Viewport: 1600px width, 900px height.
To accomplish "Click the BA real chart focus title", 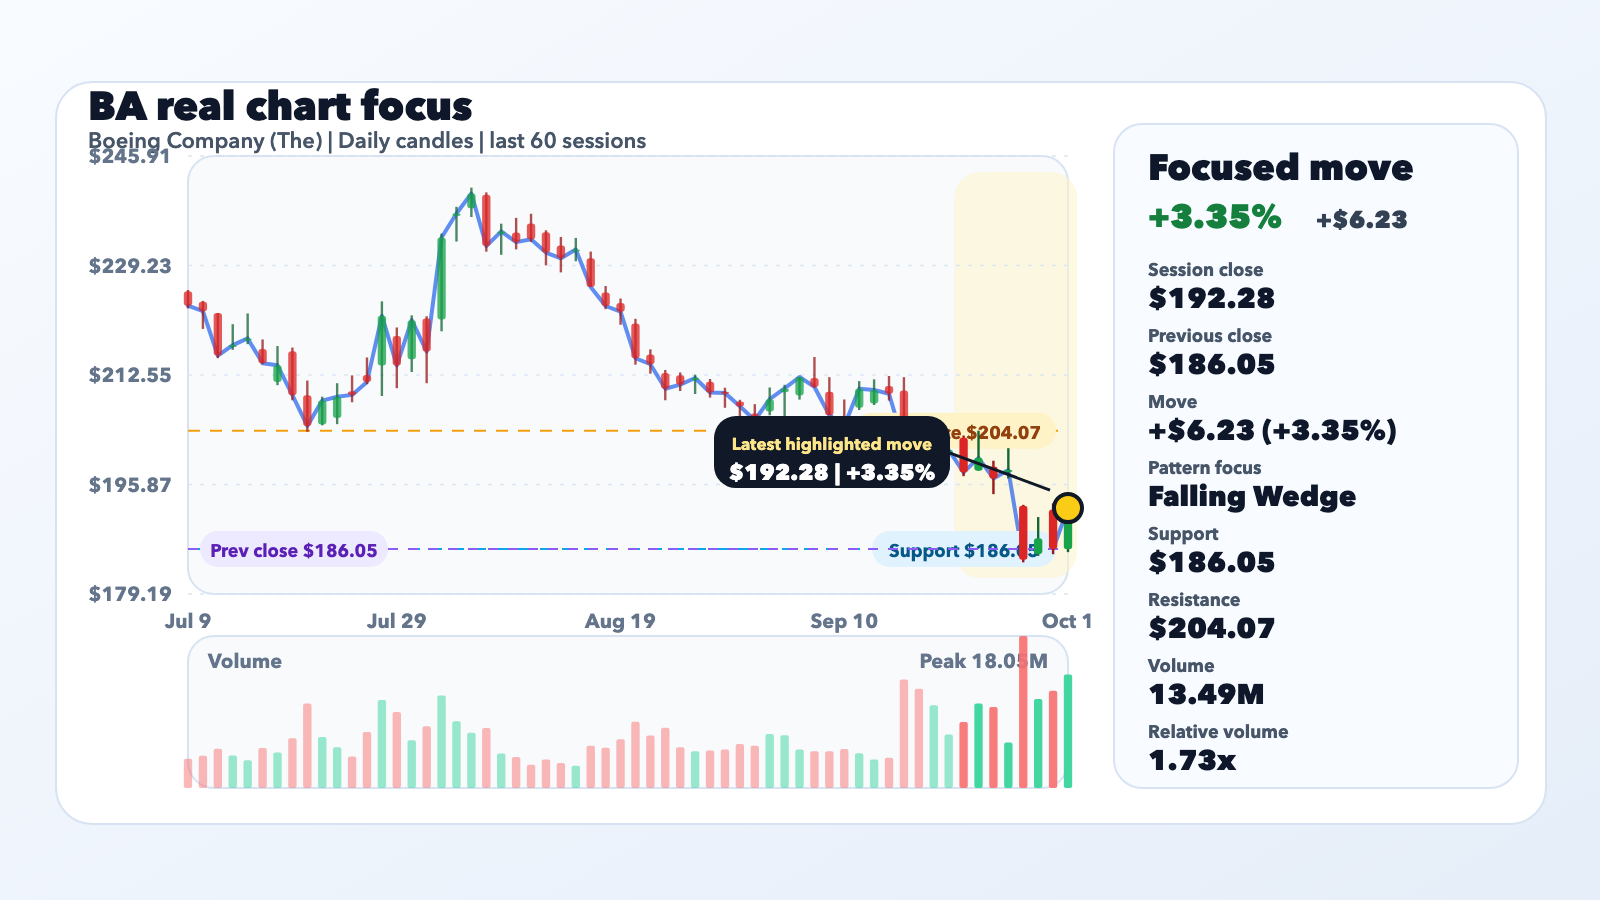I will pos(280,106).
